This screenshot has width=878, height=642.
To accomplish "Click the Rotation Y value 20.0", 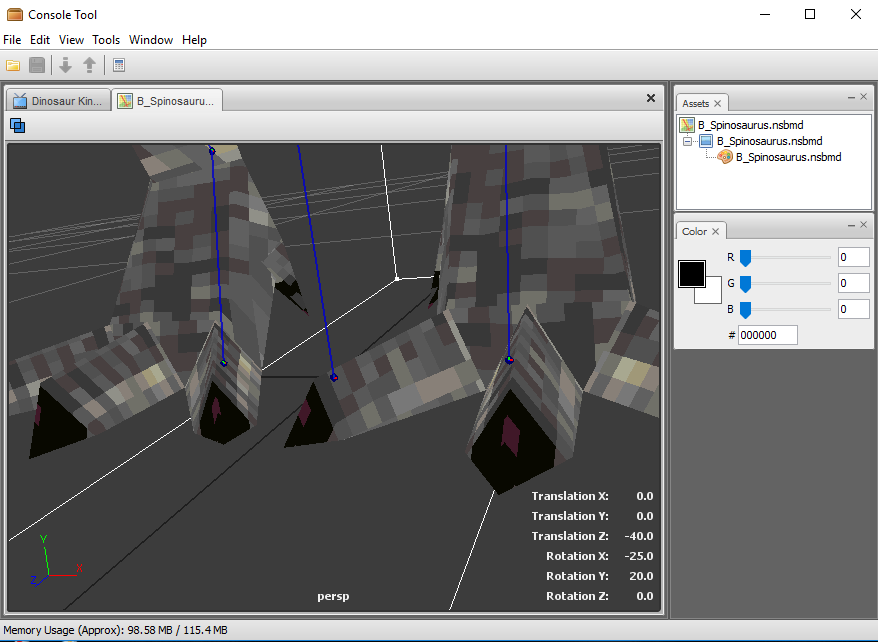I will pos(641,576).
